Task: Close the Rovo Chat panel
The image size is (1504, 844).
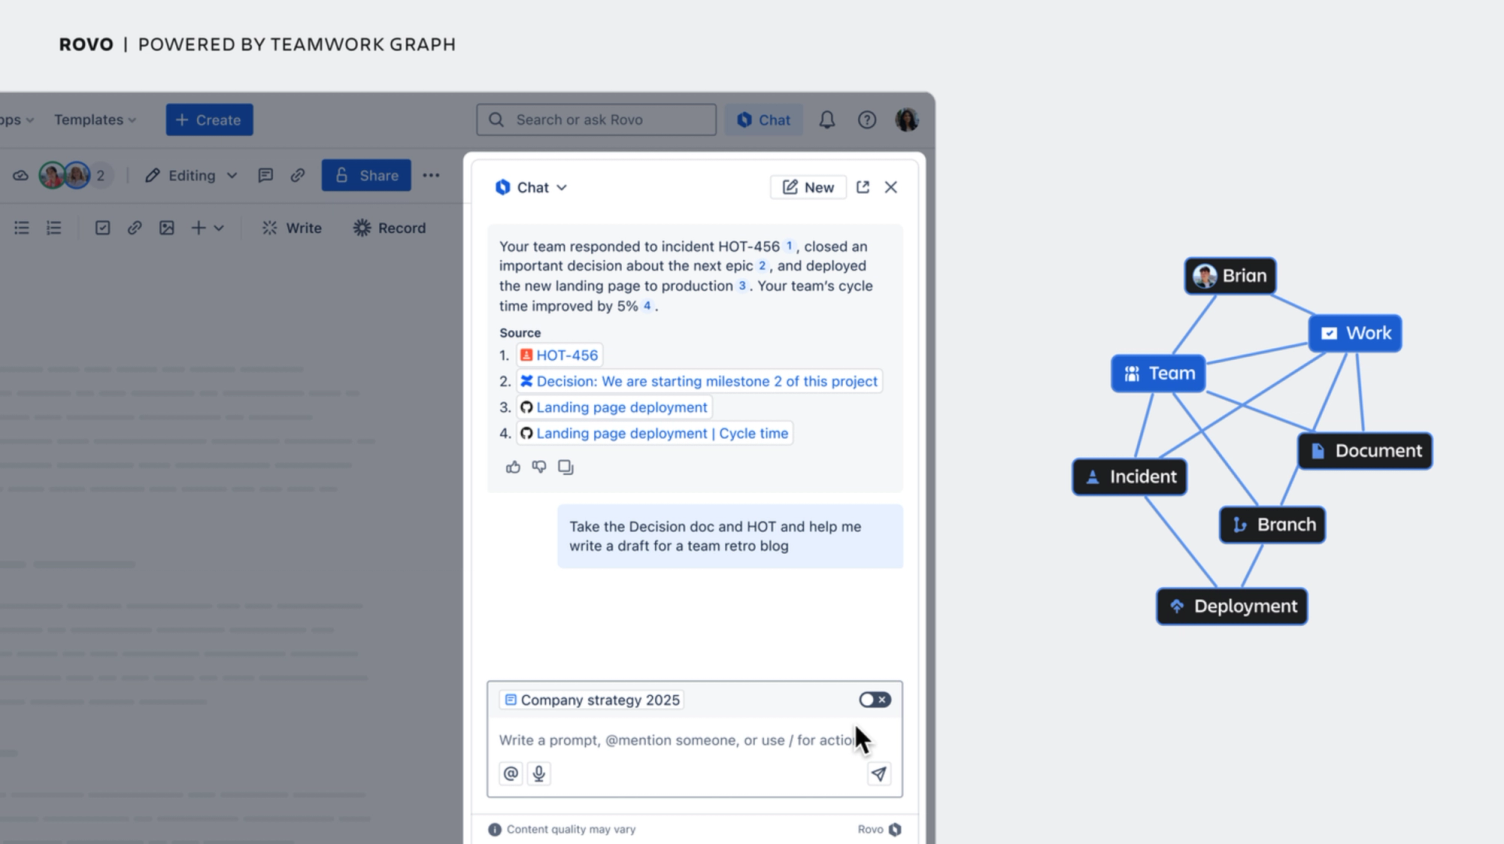Action: tap(891, 187)
